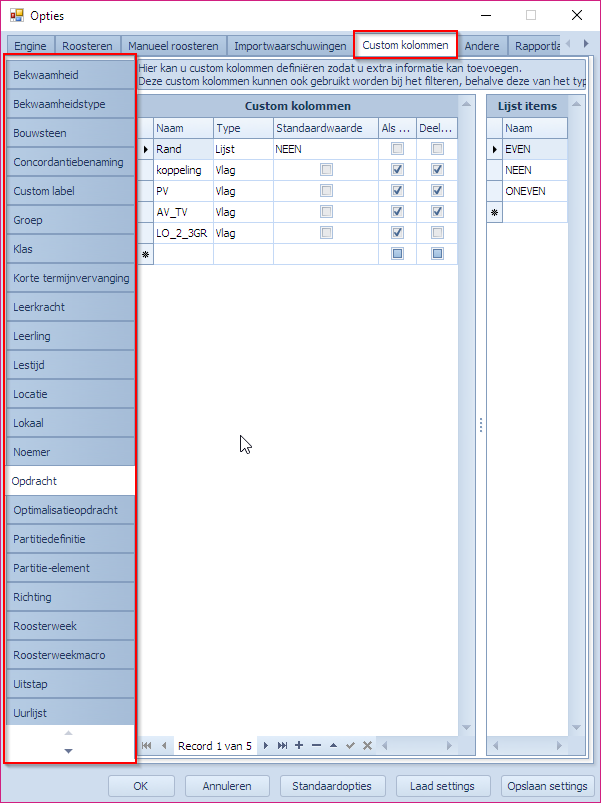Open Manueel roosteren tab
The width and height of the screenshot is (601, 803).
tap(173, 46)
